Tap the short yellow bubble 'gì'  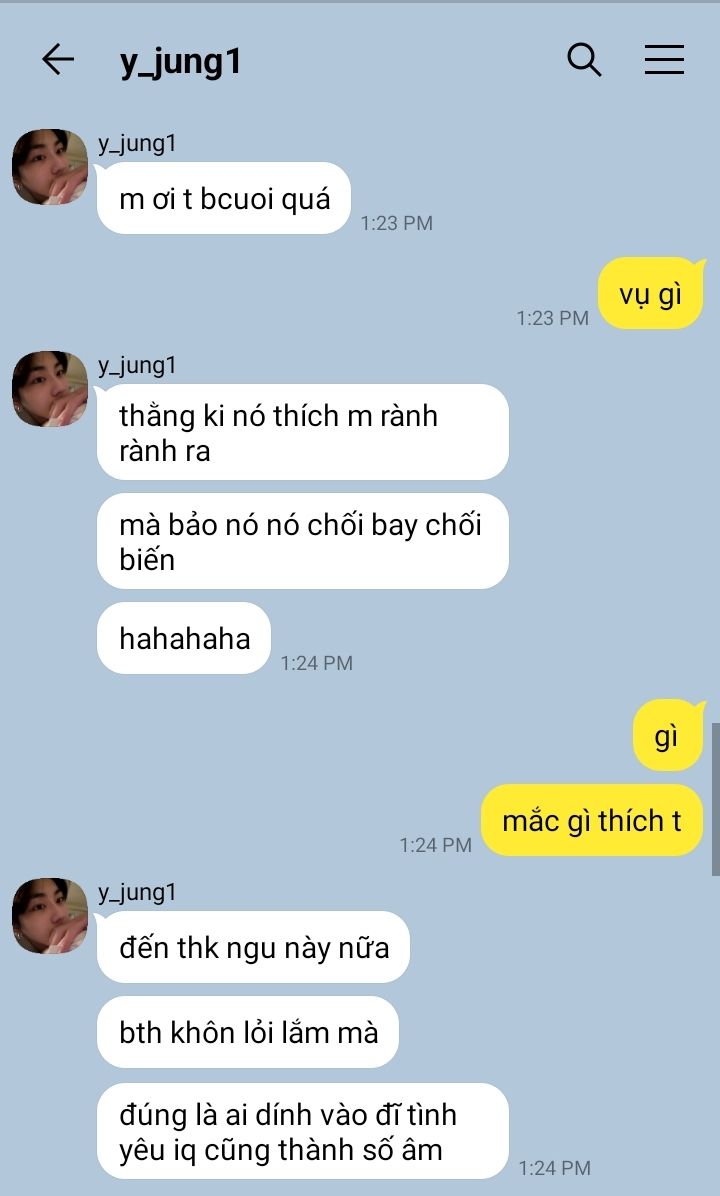point(667,736)
